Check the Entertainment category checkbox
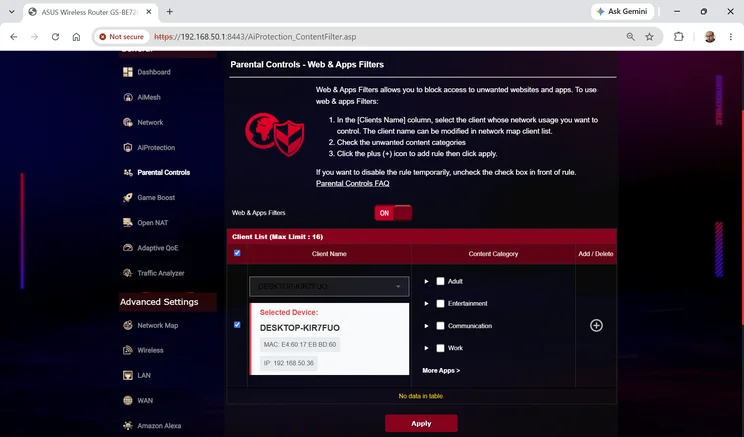This screenshot has height=437, width=744. 440,304
